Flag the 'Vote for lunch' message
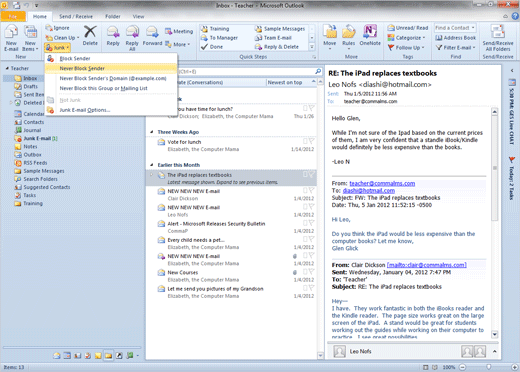Screen dimensions: 520x372 coord(311,141)
